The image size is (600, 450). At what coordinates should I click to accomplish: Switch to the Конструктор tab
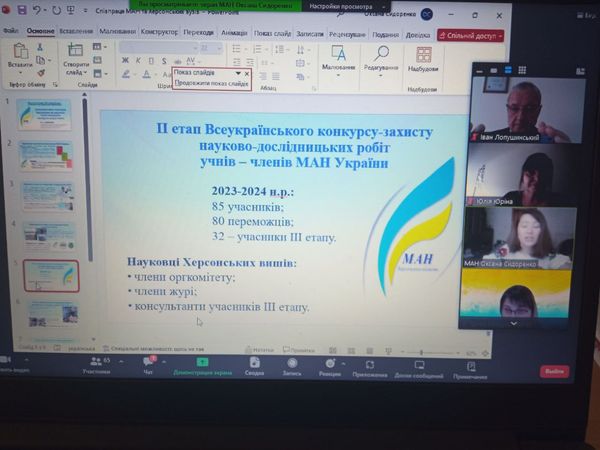coord(159,31)
